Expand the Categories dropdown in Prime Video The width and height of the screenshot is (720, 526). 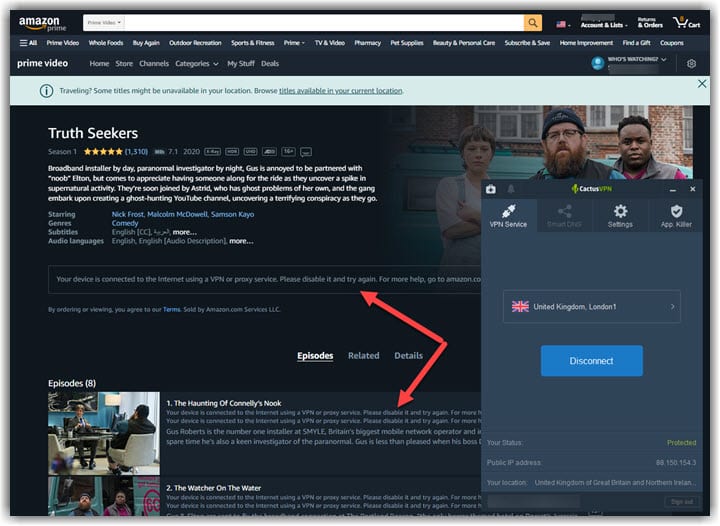pos(197,64)
